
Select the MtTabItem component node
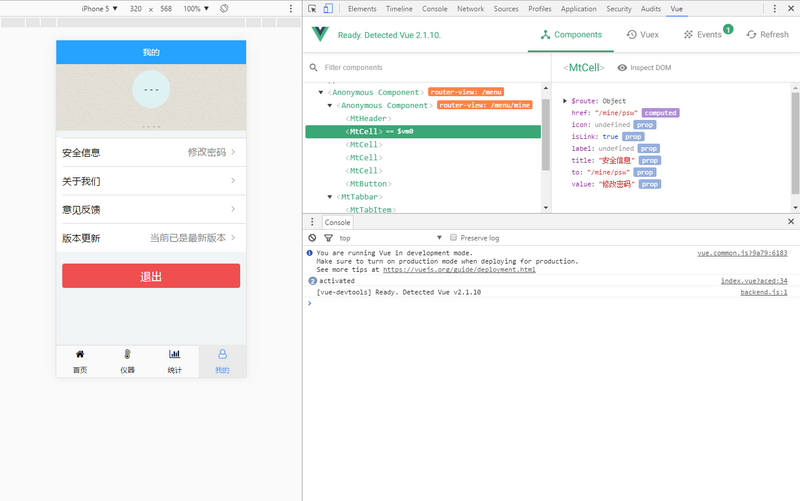(371, 210)
